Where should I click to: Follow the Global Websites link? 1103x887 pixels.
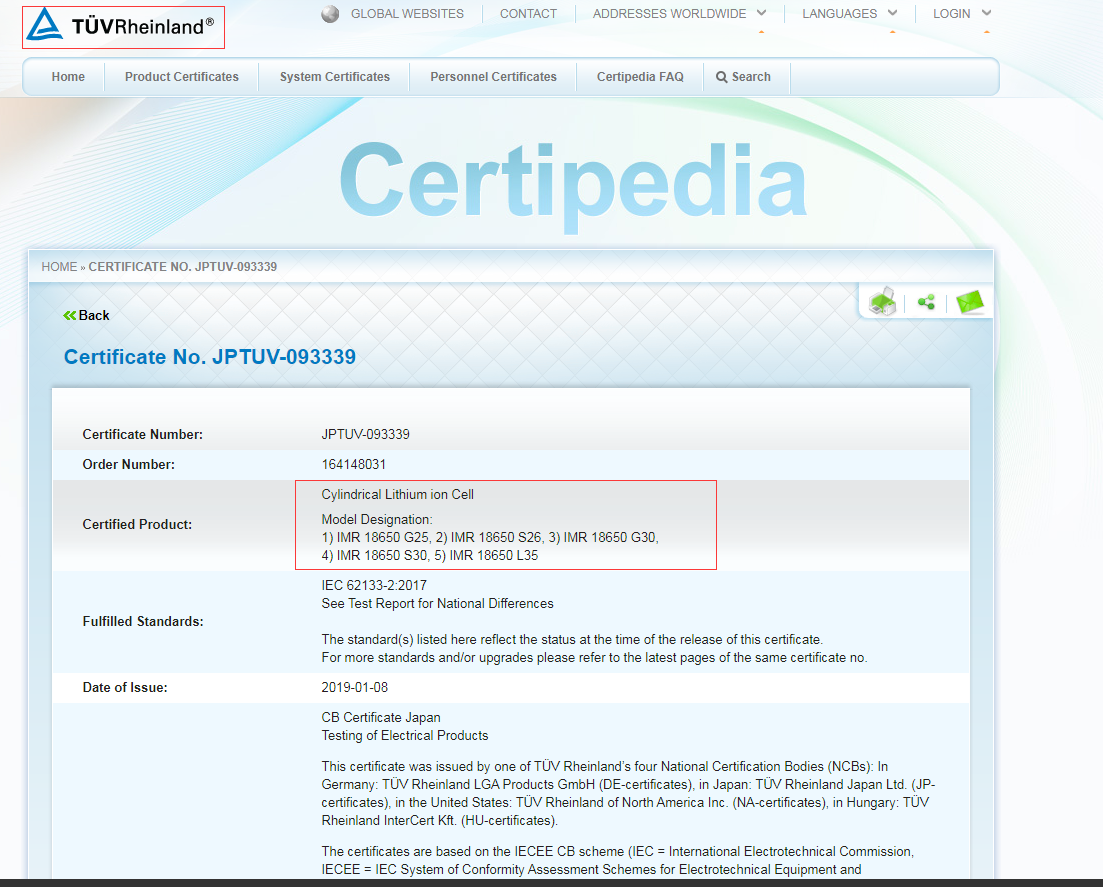(x=407, y=13)
